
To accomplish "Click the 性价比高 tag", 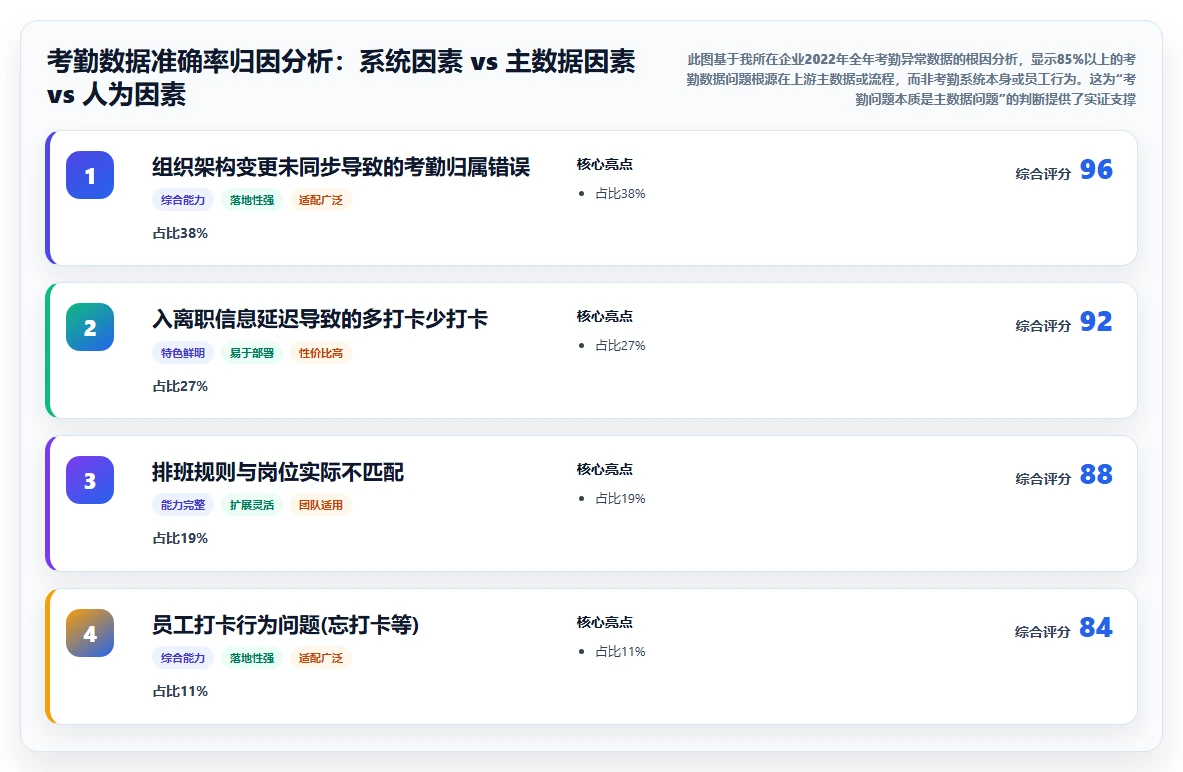I will (x=321, y=352).
